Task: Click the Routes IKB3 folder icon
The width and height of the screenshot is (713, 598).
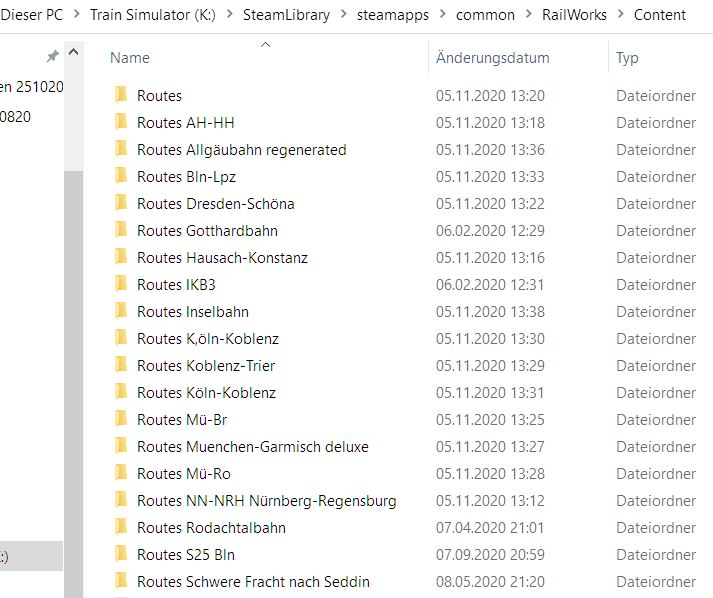Action: 121,283
